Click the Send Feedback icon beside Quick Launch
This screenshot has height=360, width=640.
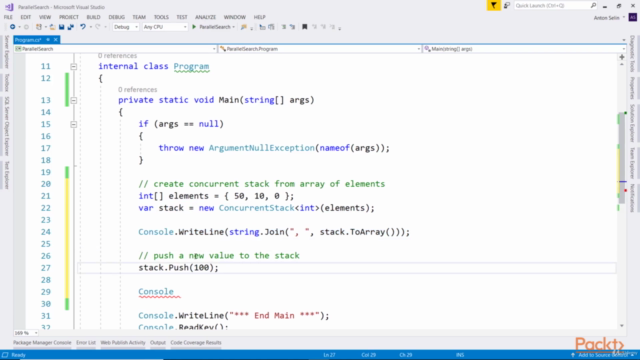click(507, 5)
